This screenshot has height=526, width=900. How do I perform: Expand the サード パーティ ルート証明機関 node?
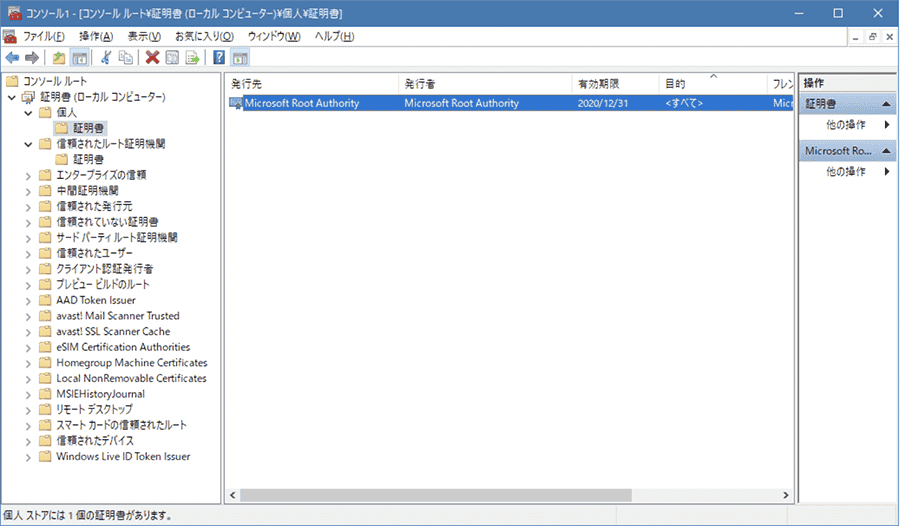coord(28,238)
